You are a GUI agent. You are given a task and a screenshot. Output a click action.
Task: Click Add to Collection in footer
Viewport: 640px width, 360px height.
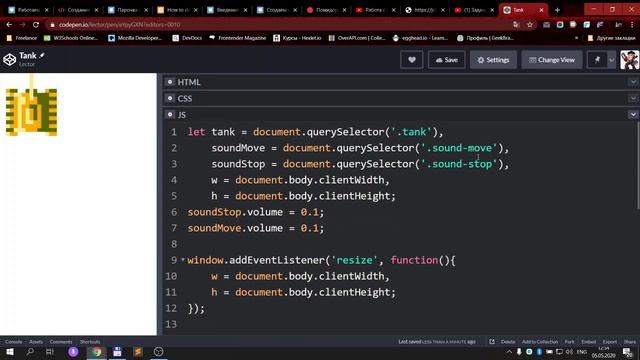coord(540,342)
